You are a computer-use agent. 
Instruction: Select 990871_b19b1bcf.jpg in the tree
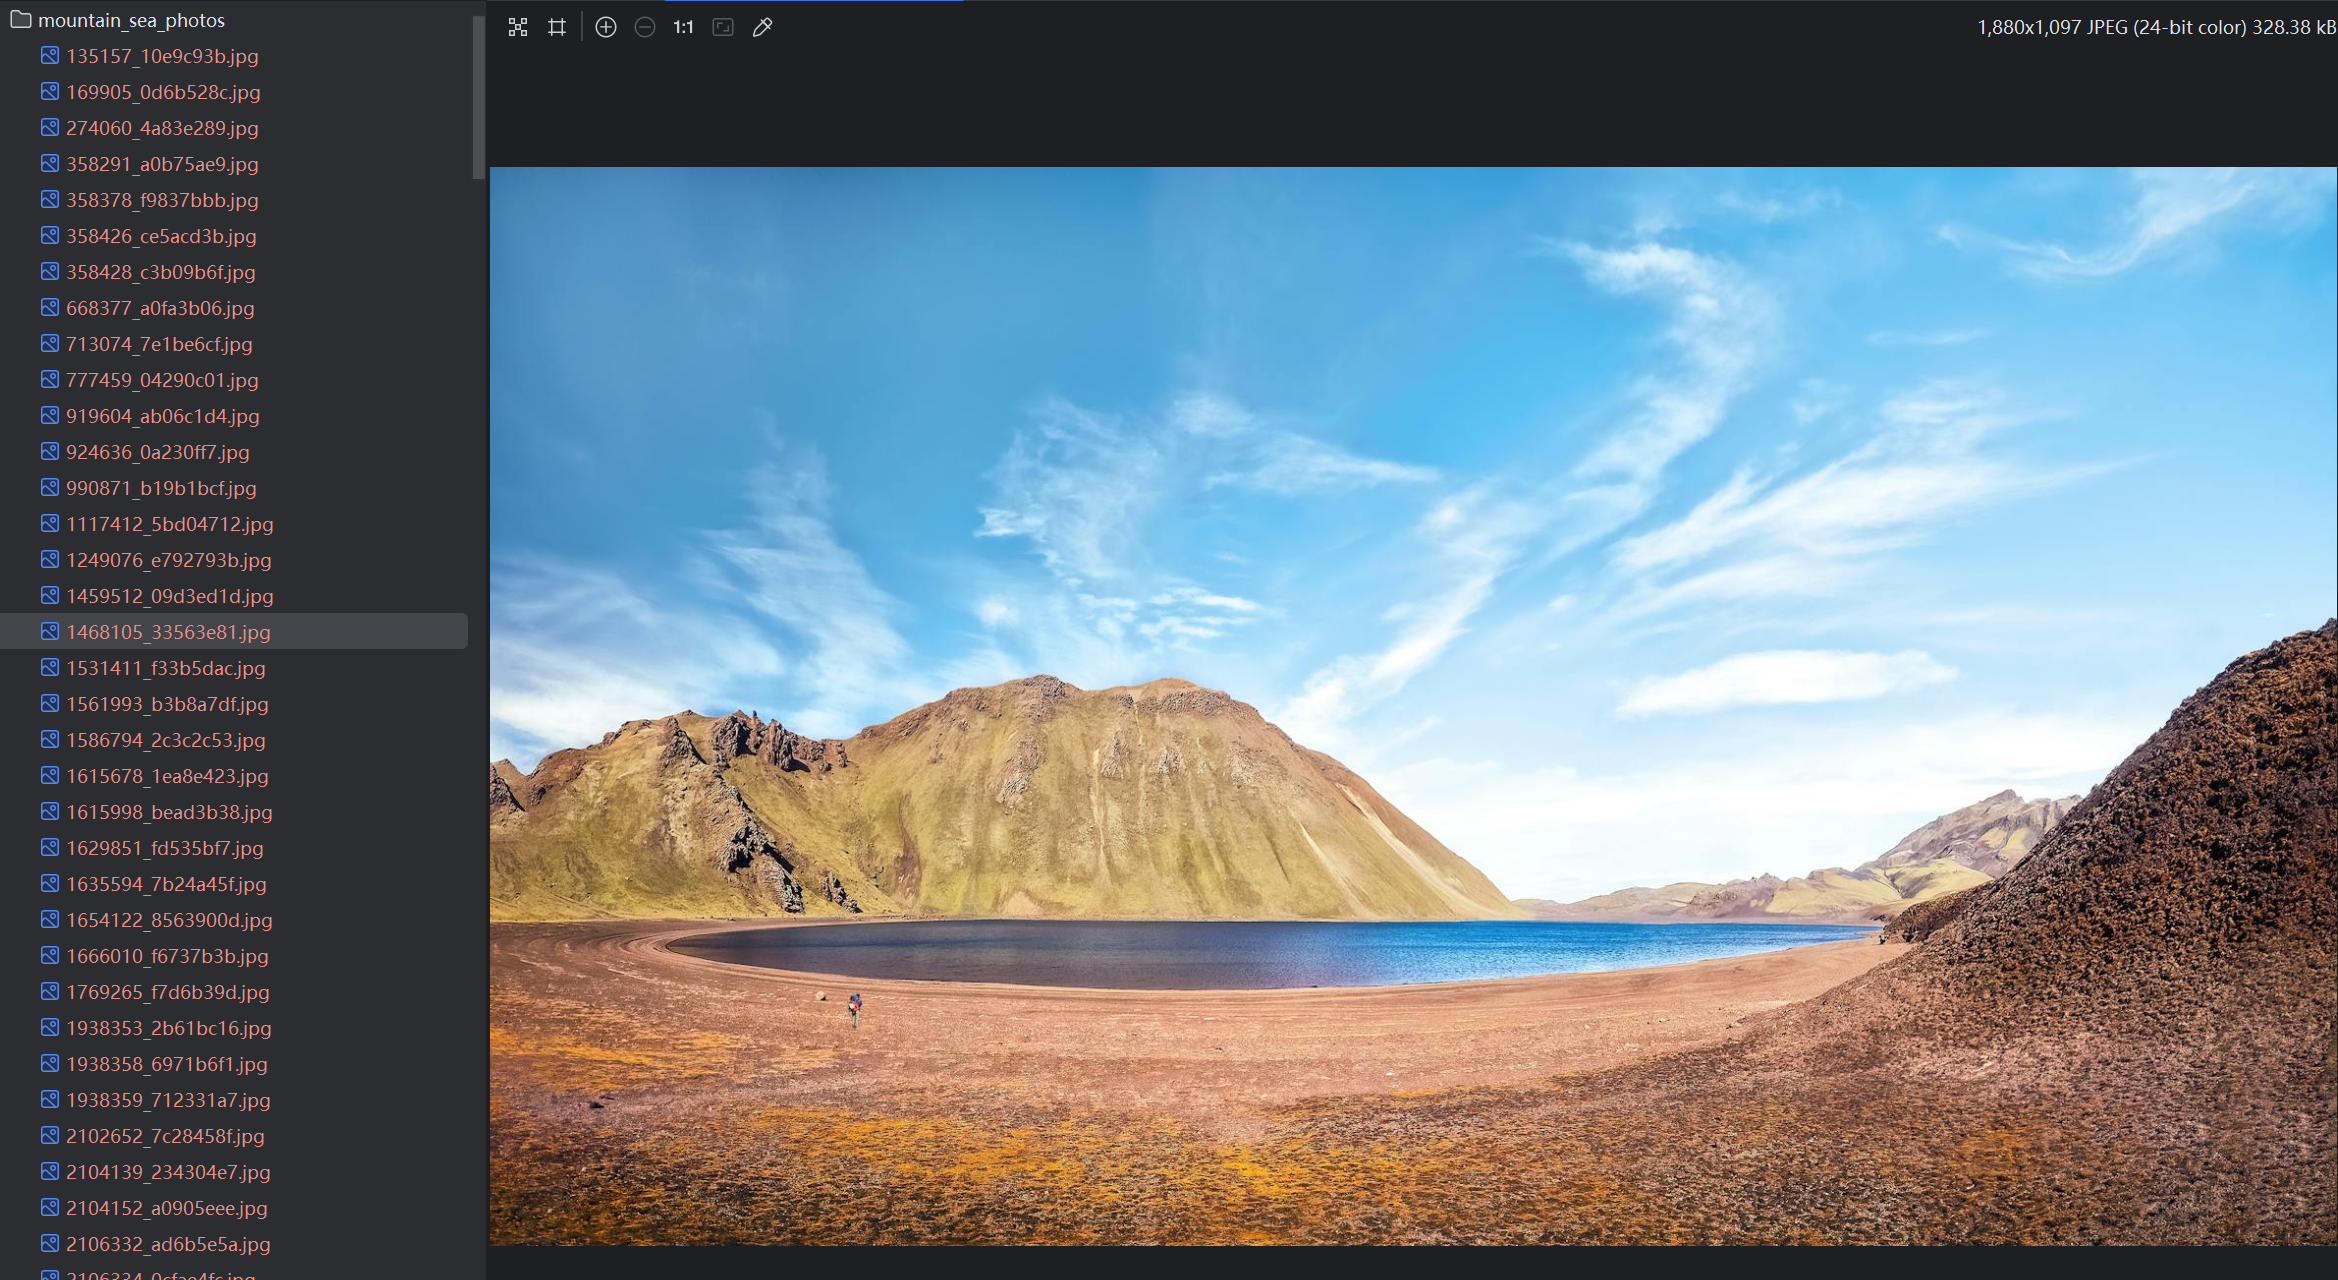[160, 488]
